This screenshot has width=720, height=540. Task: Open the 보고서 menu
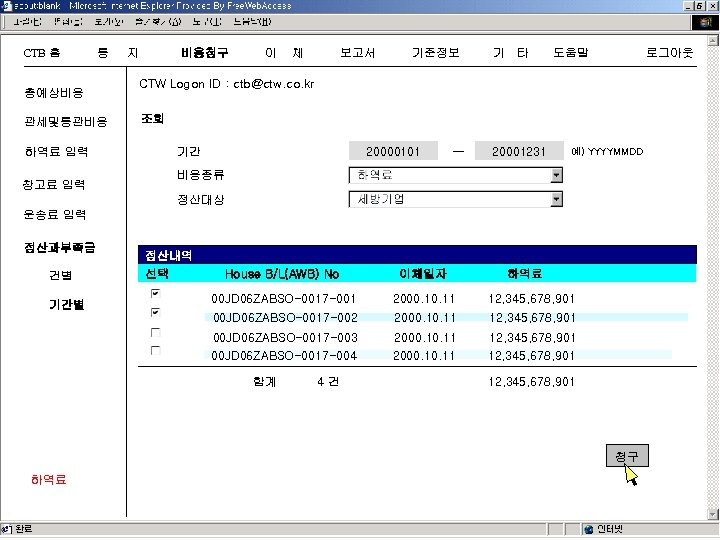click(358, 53)
